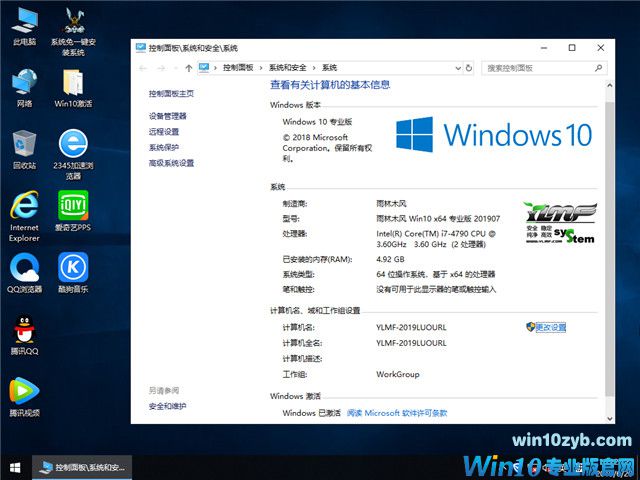The width and height of the screenshot is (640, 480).
Task: Expand chevron after 控制面板 breadcrumb
Action: [261, 68]
